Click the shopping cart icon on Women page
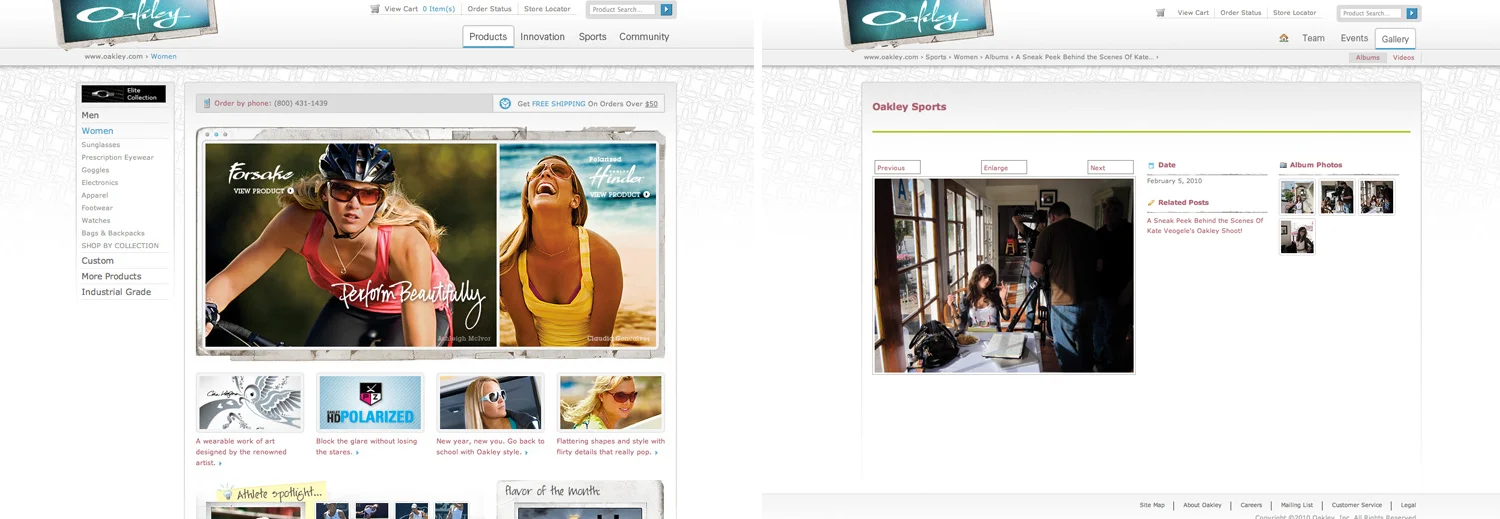 pyautogui.click(x=375, y=9)
